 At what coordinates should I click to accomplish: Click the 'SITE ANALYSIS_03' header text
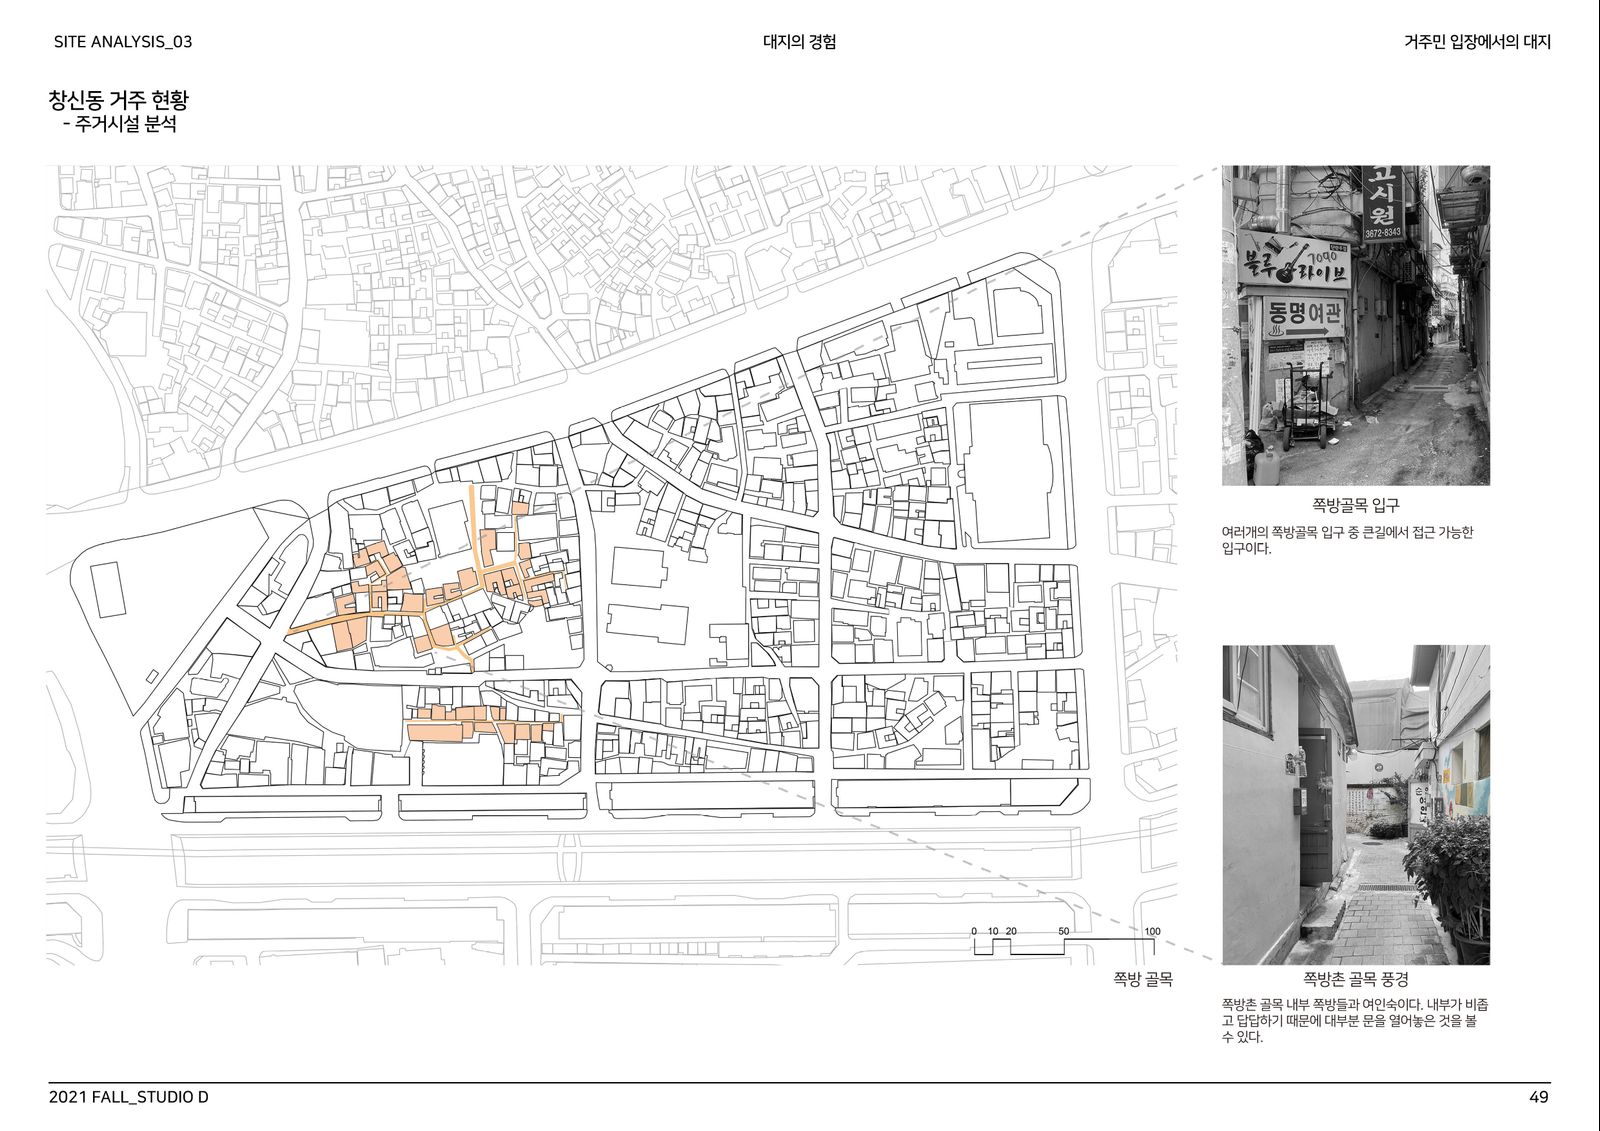[123, 42]
